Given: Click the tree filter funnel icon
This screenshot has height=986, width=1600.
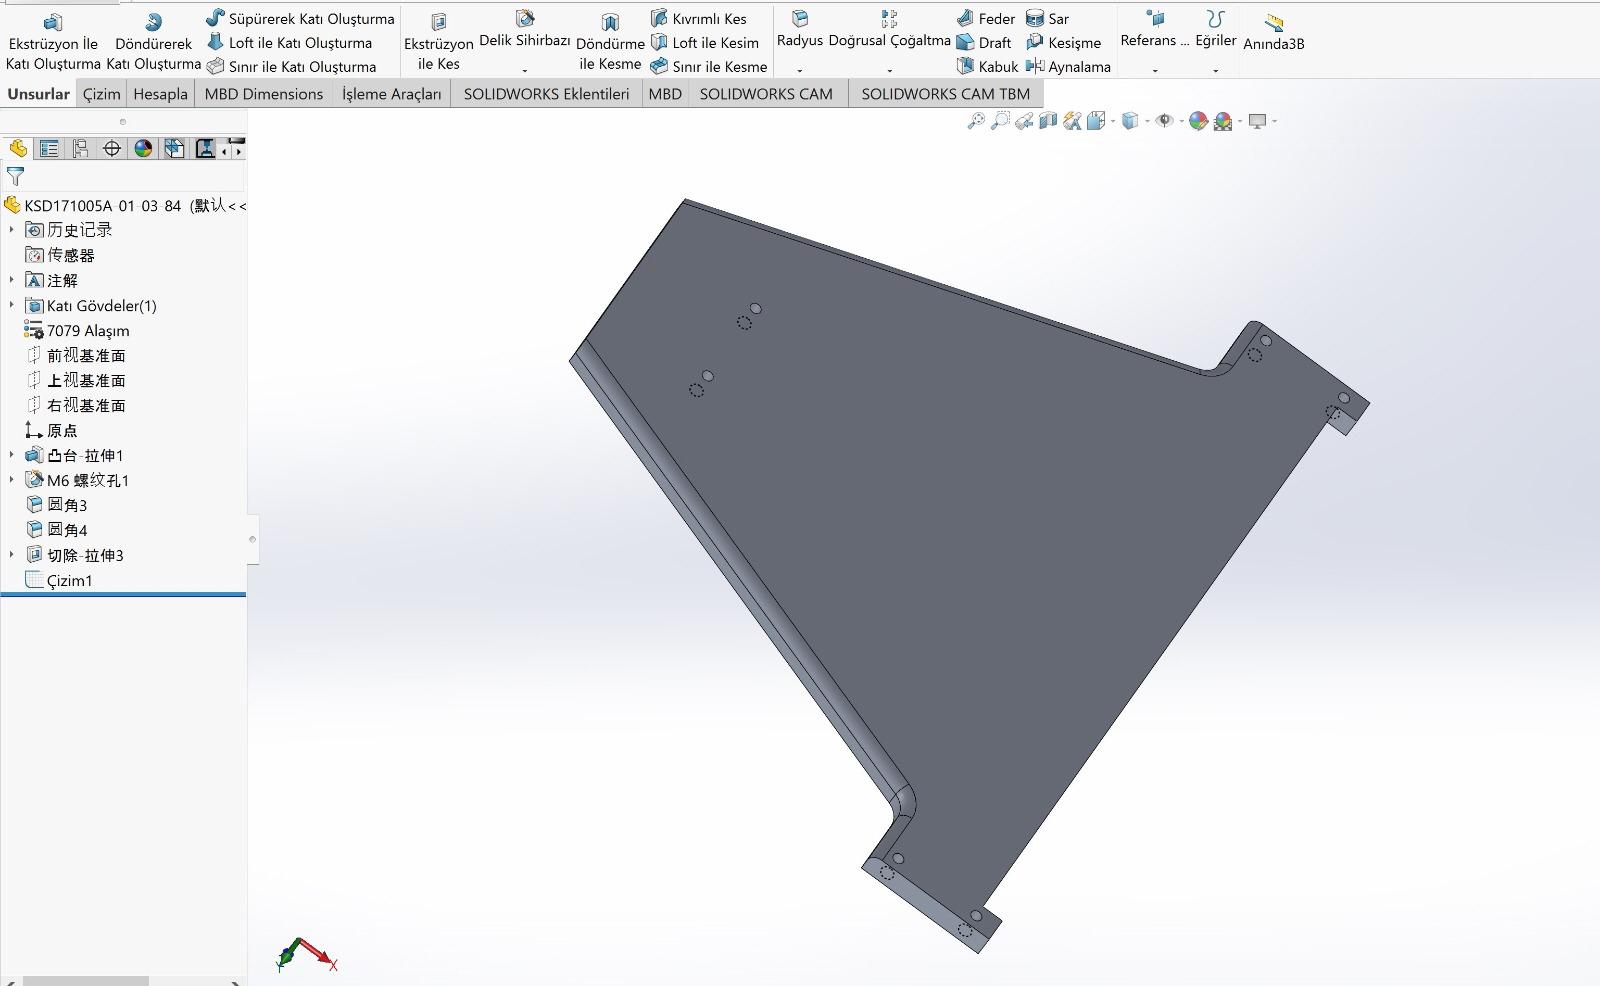Looking at the screenshot, I should [x=15, y=176].
